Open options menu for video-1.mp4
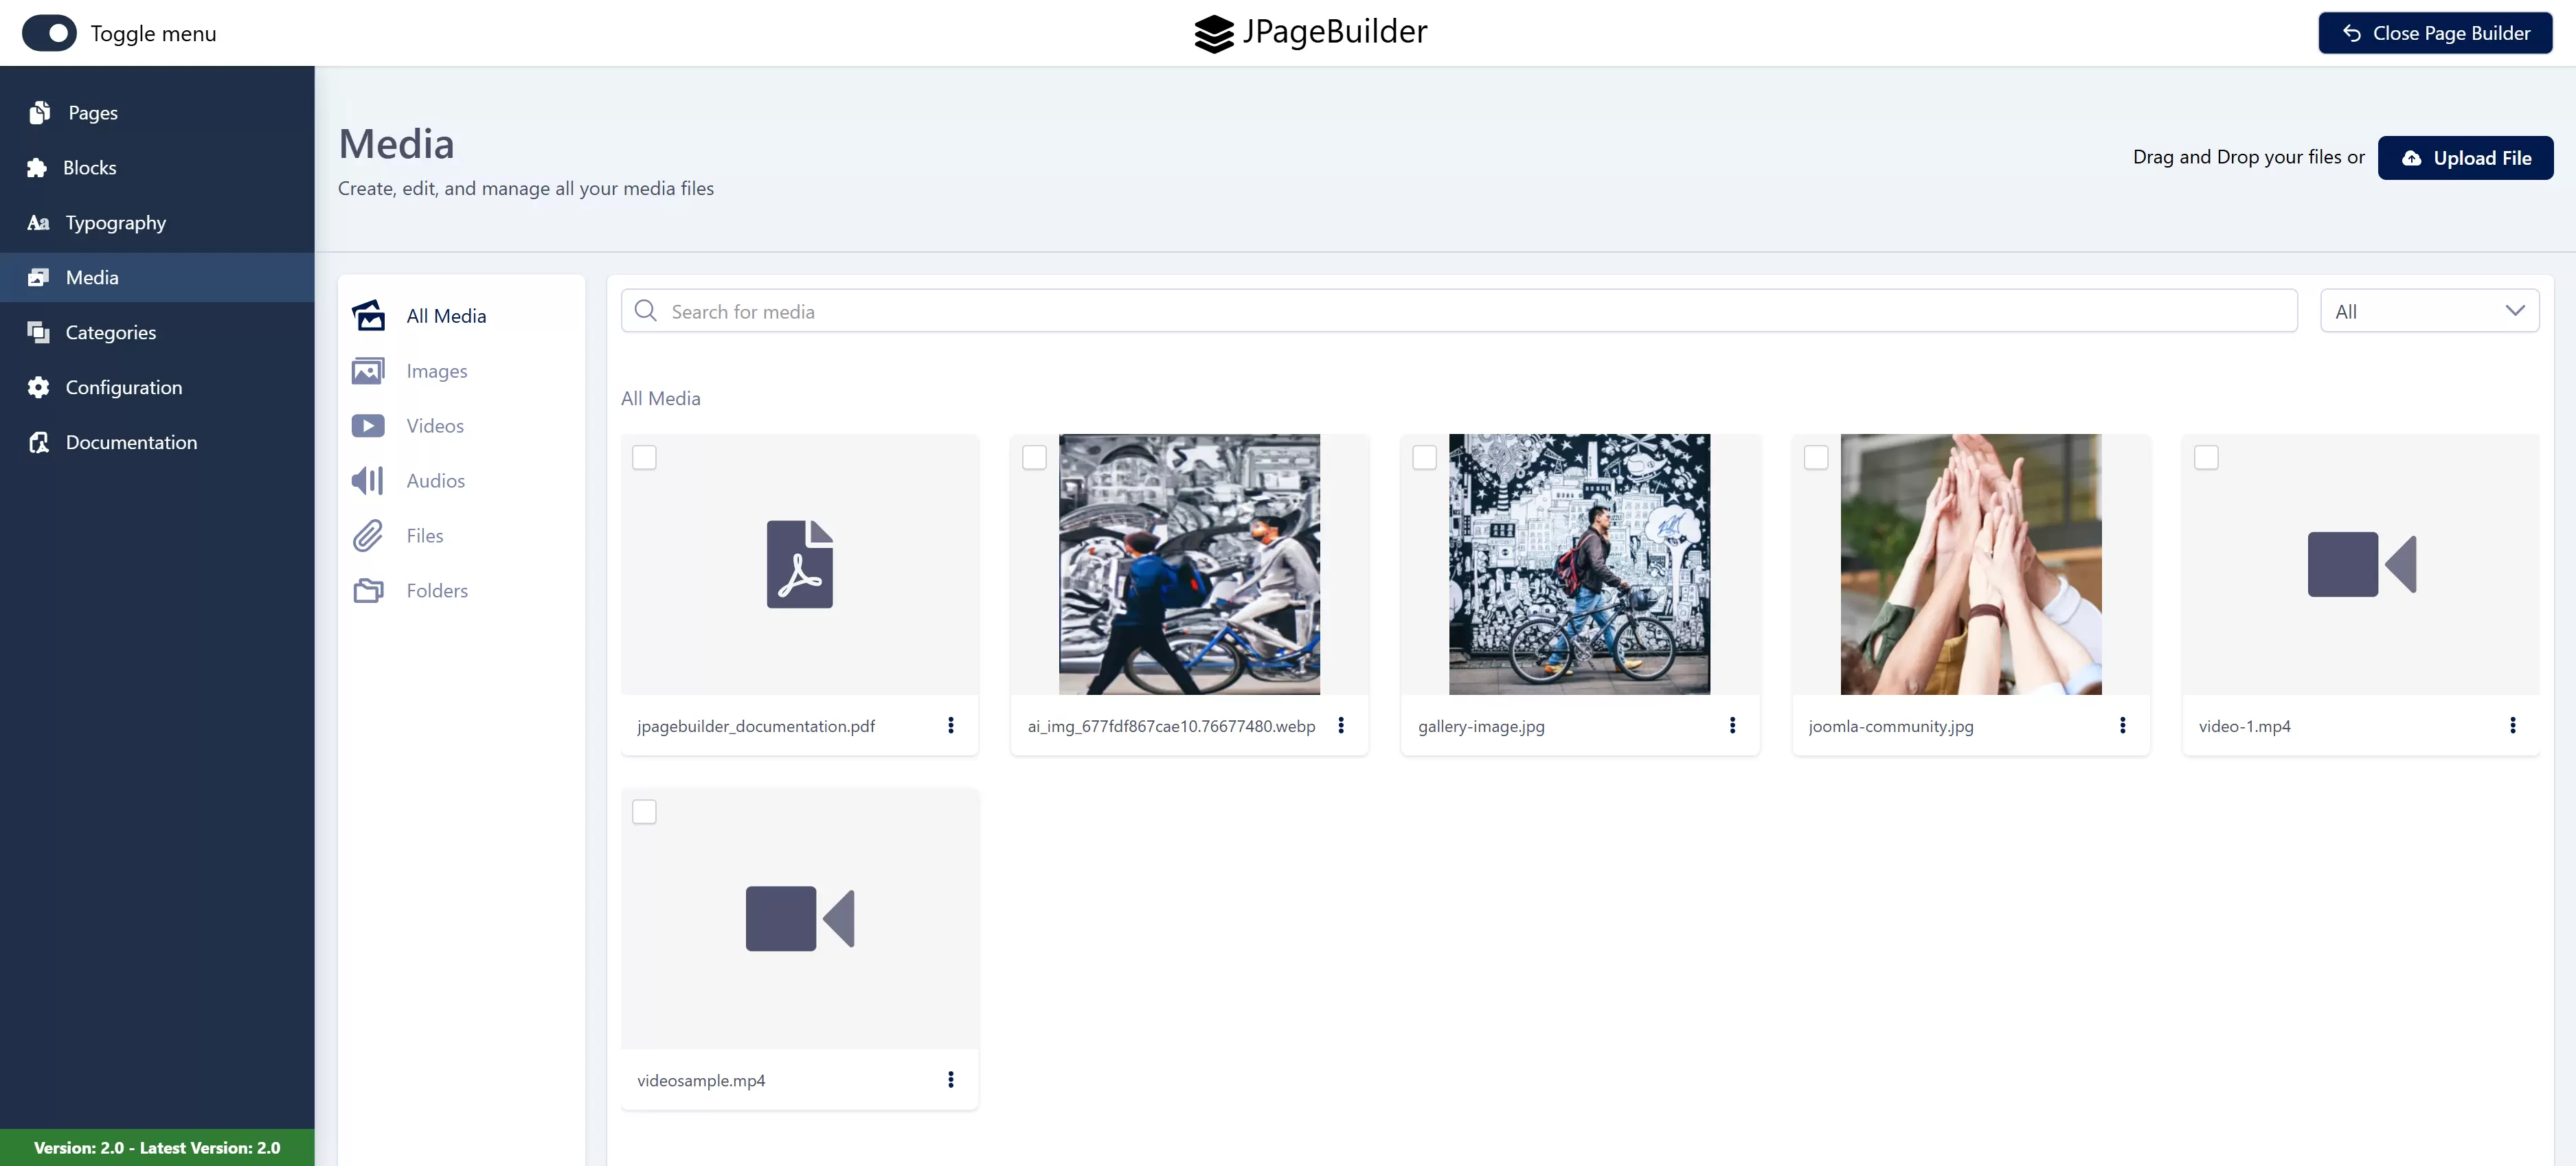Viewport: 2576px width, 1166px height. click(x=2512, y=725)
